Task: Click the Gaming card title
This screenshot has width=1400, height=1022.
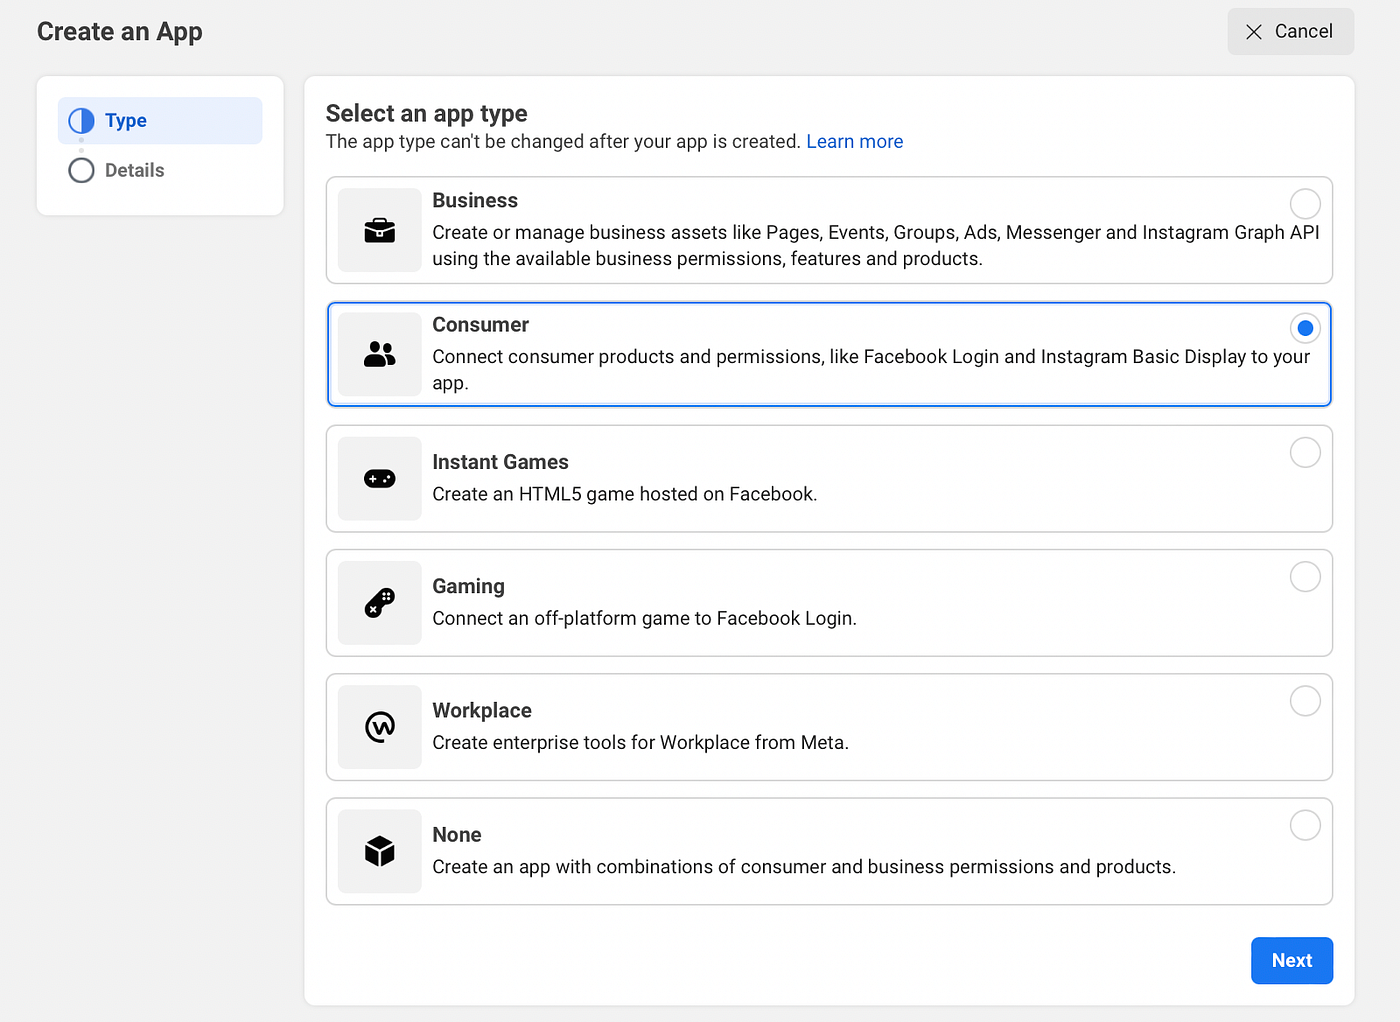Action: 468,586
